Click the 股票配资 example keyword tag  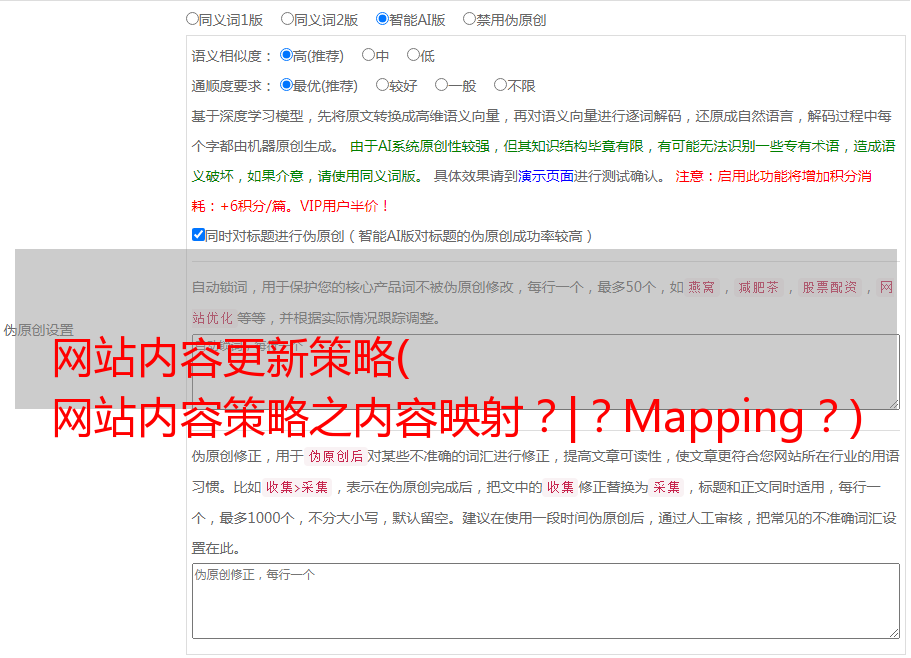830,287
